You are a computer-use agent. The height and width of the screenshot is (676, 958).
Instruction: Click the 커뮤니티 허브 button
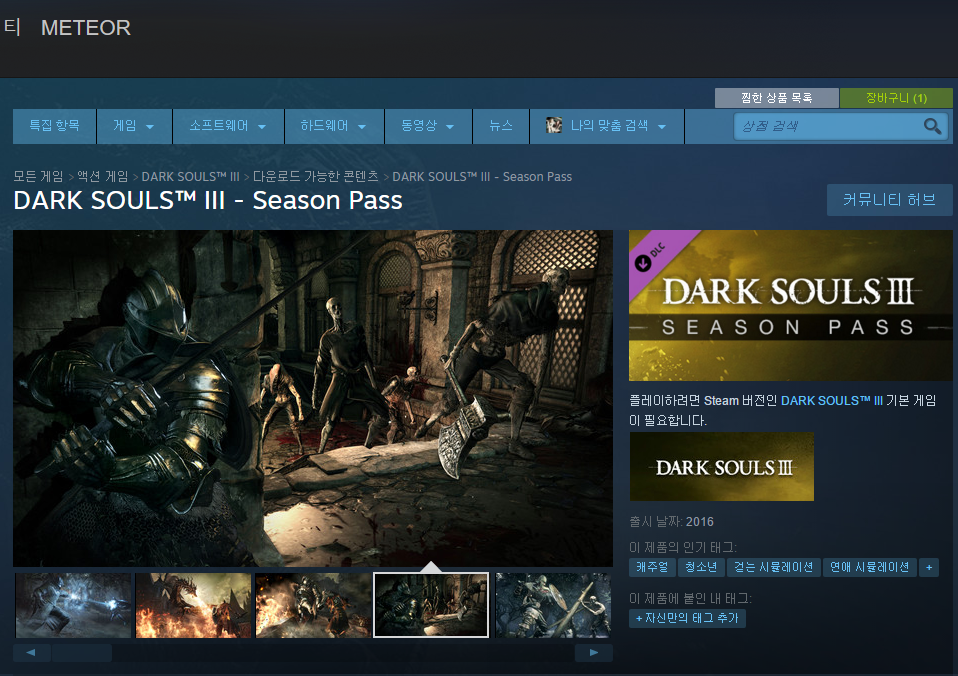(889, 200)
